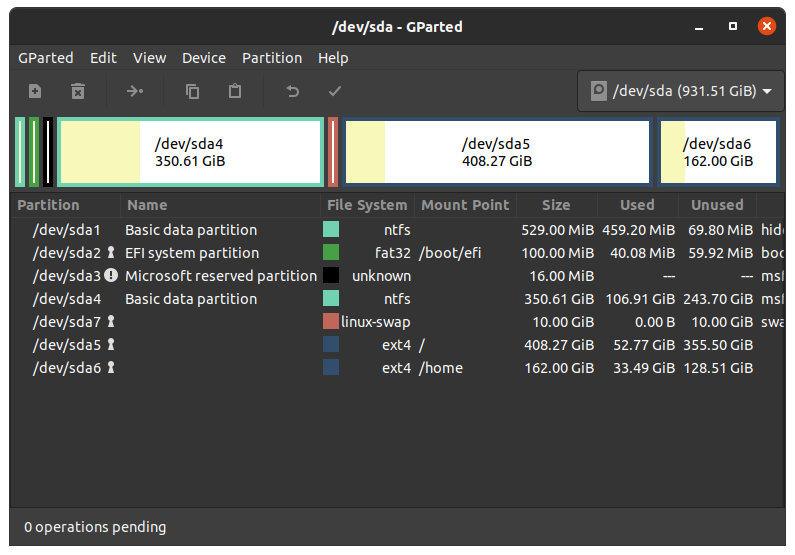This screenshot has height=555, width=795.
Task: Click the resize/move partition icon
Action: tap(135, 91)
